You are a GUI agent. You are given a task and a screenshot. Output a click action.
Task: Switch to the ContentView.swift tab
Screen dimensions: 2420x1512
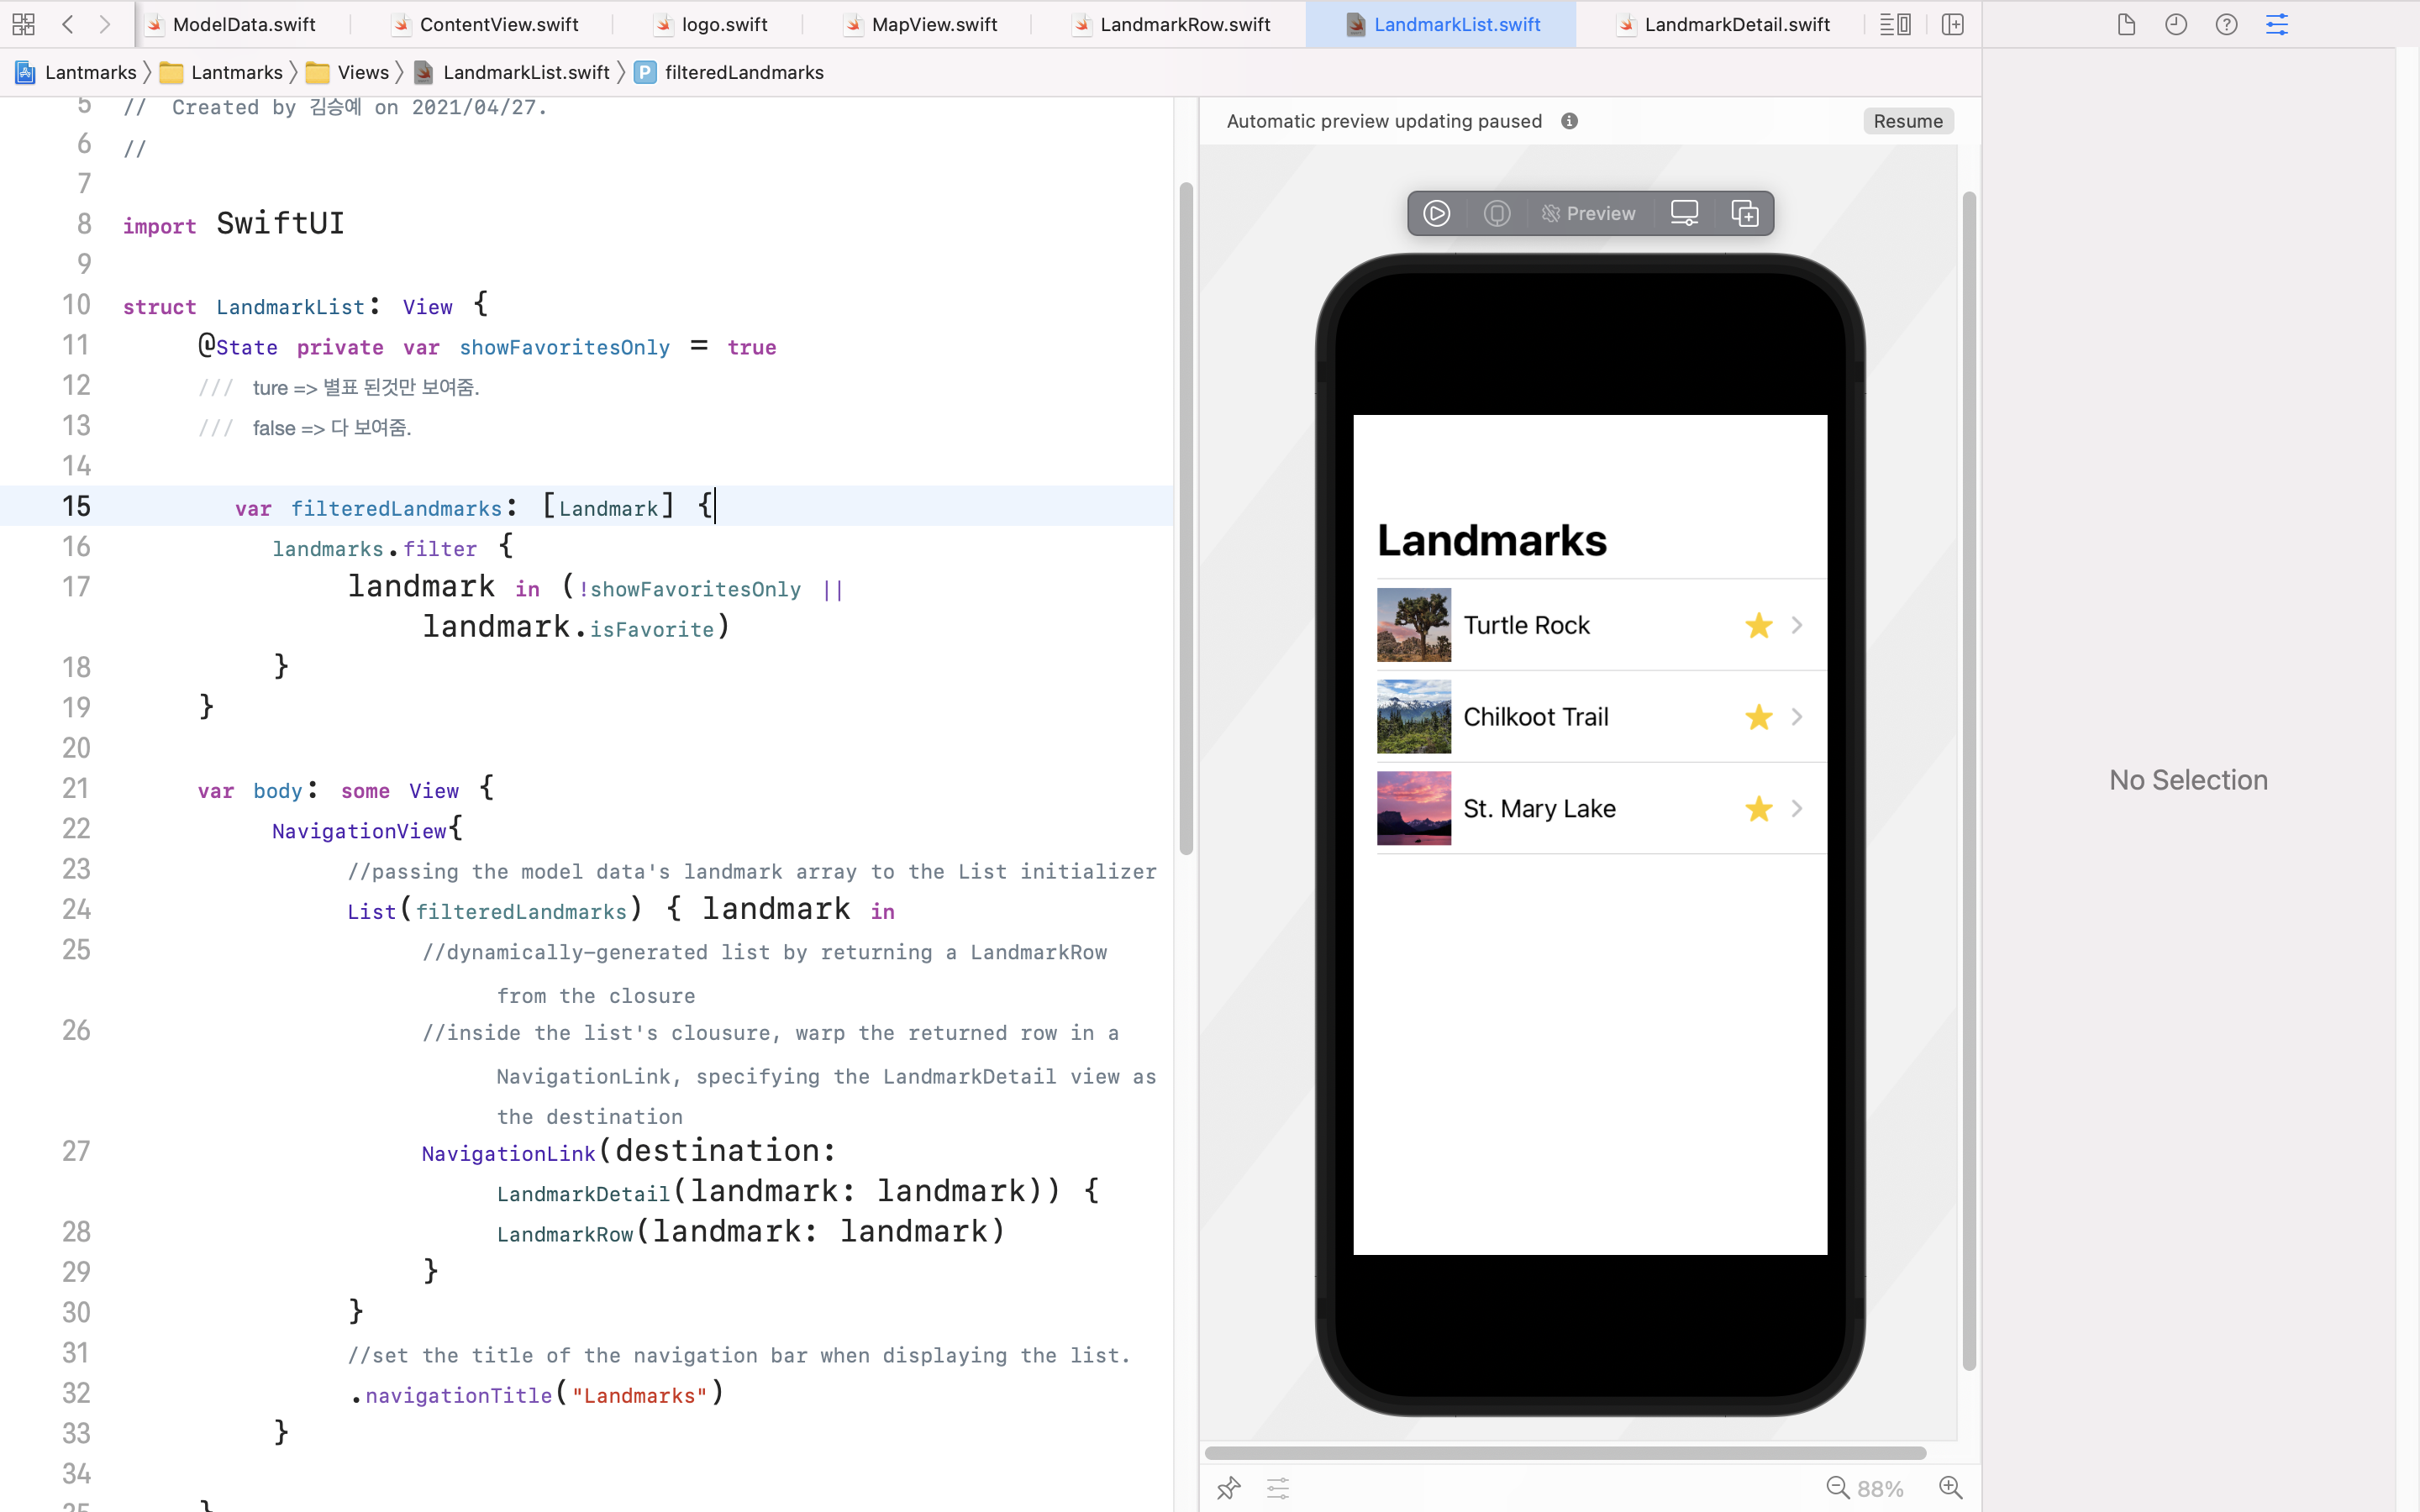[498, 23]
